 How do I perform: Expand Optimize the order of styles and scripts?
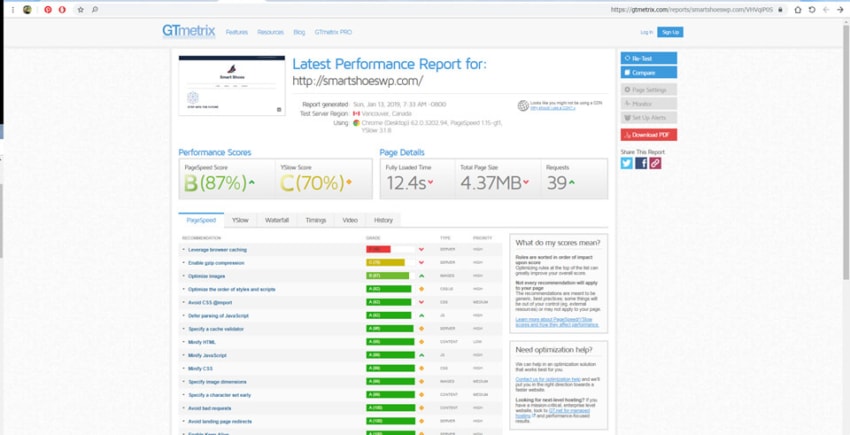(231, 289)
